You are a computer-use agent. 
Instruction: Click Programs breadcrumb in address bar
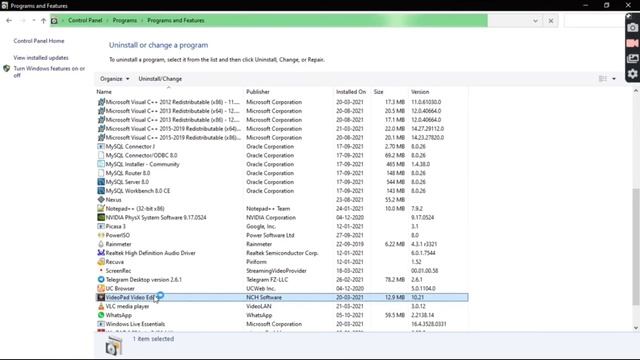(x=124, y=20)
